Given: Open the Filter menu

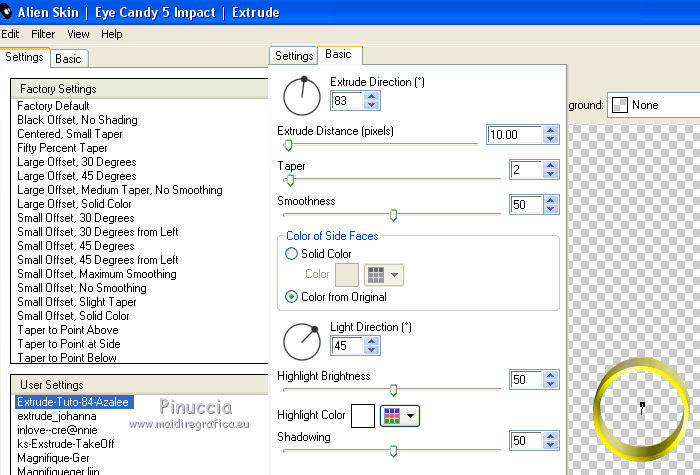Looking at the screenshot, I should [x=43, y=34].
